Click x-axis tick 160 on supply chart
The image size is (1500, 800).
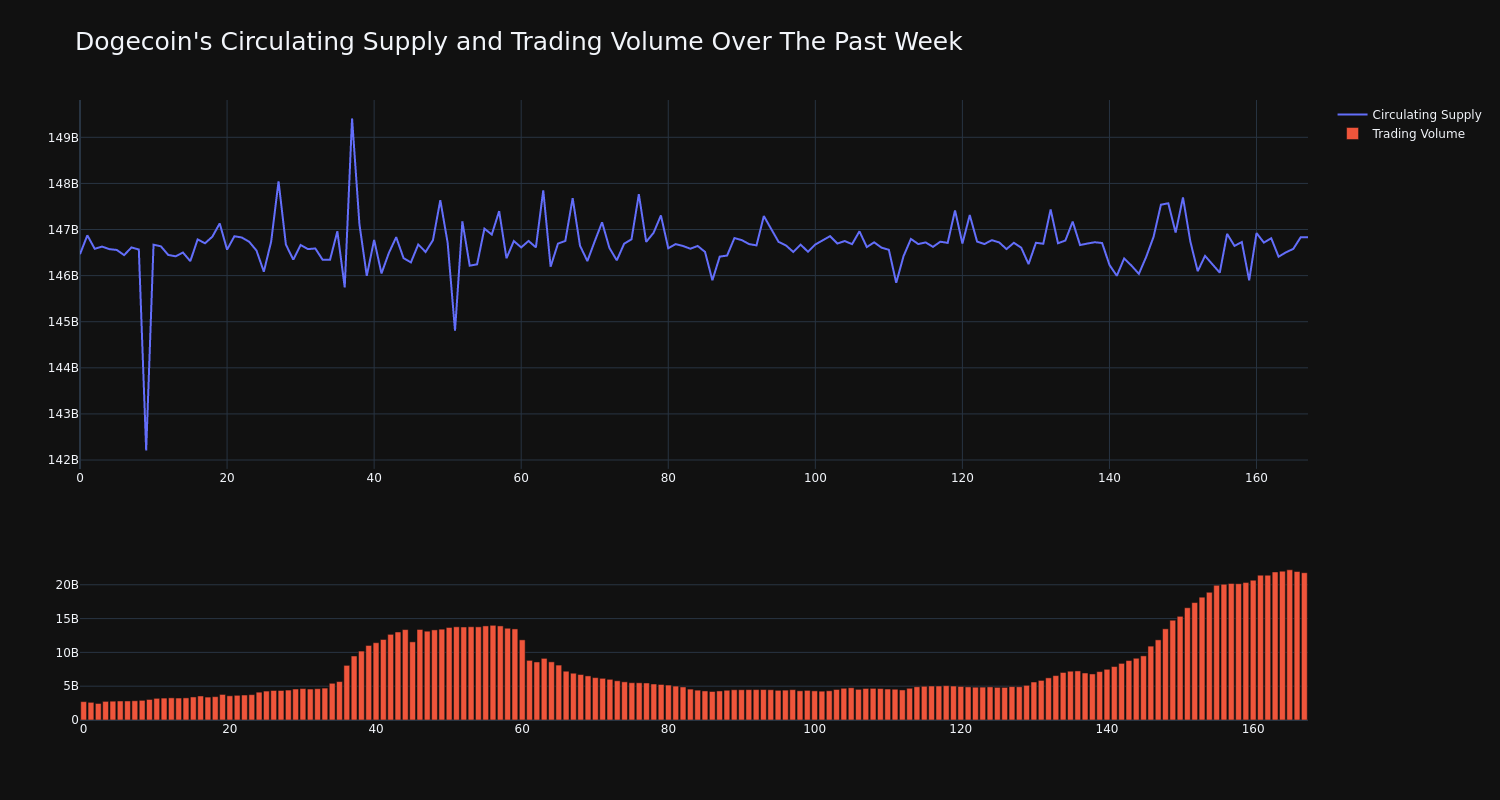[1256, 478]
